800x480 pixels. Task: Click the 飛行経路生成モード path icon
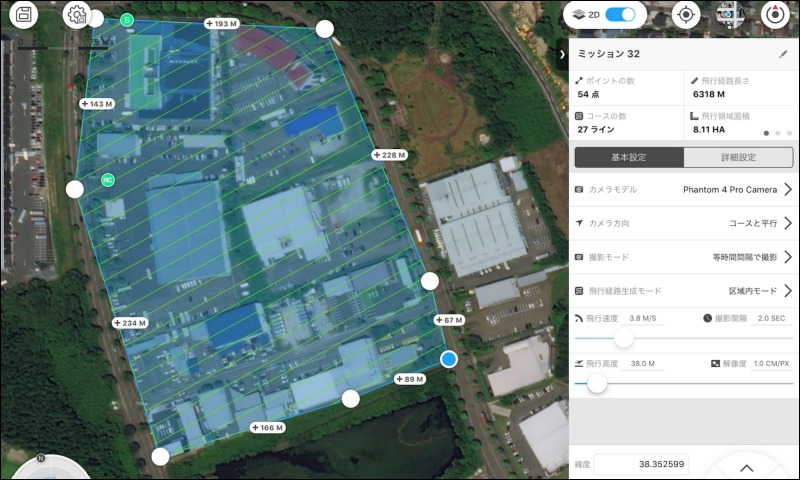pos(579,291)
